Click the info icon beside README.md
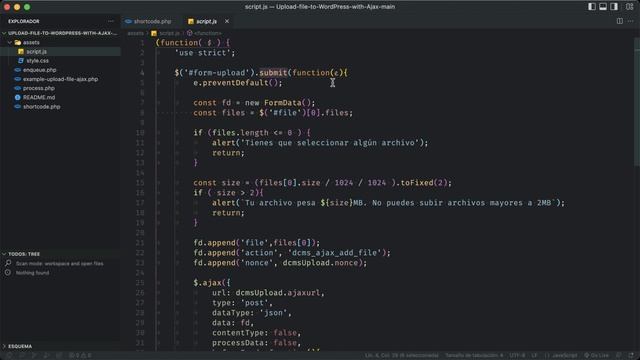This screenshot has width=640, height=360. (18, 98)
